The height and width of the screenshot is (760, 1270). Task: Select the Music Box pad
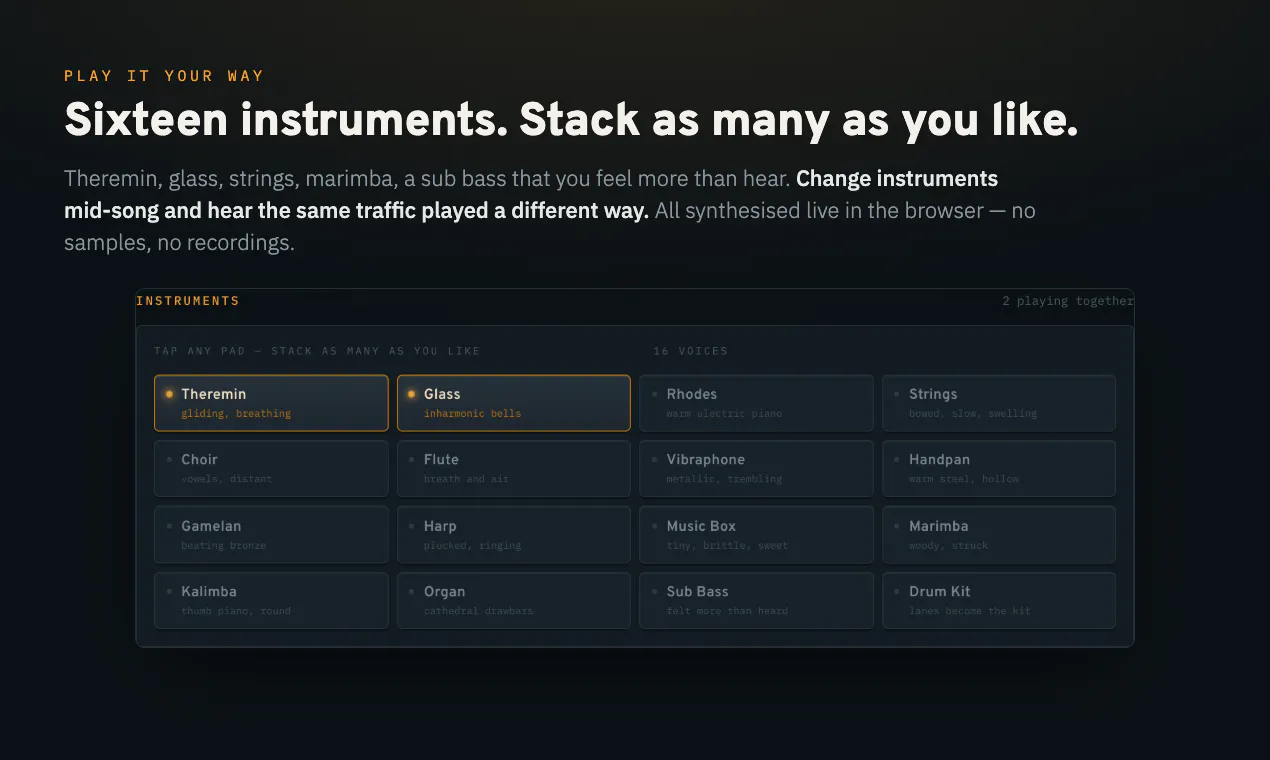click(x=756, y=535)
